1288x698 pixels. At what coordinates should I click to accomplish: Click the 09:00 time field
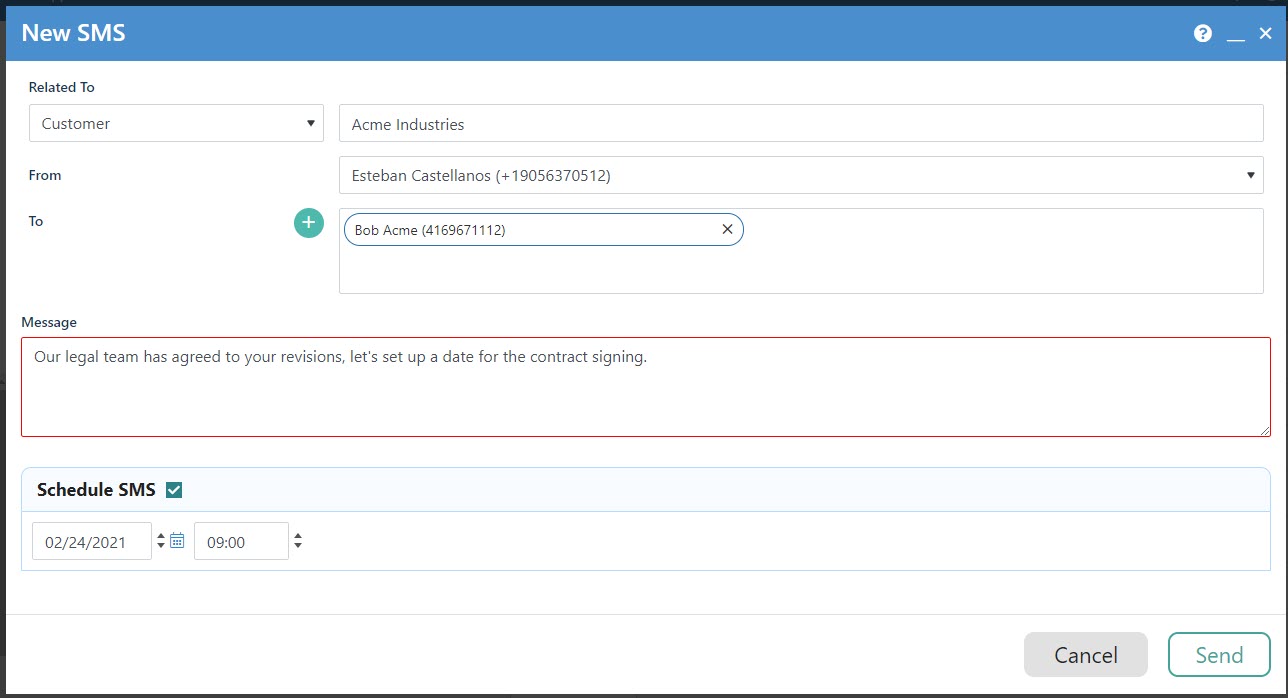(x=241, y=541)
